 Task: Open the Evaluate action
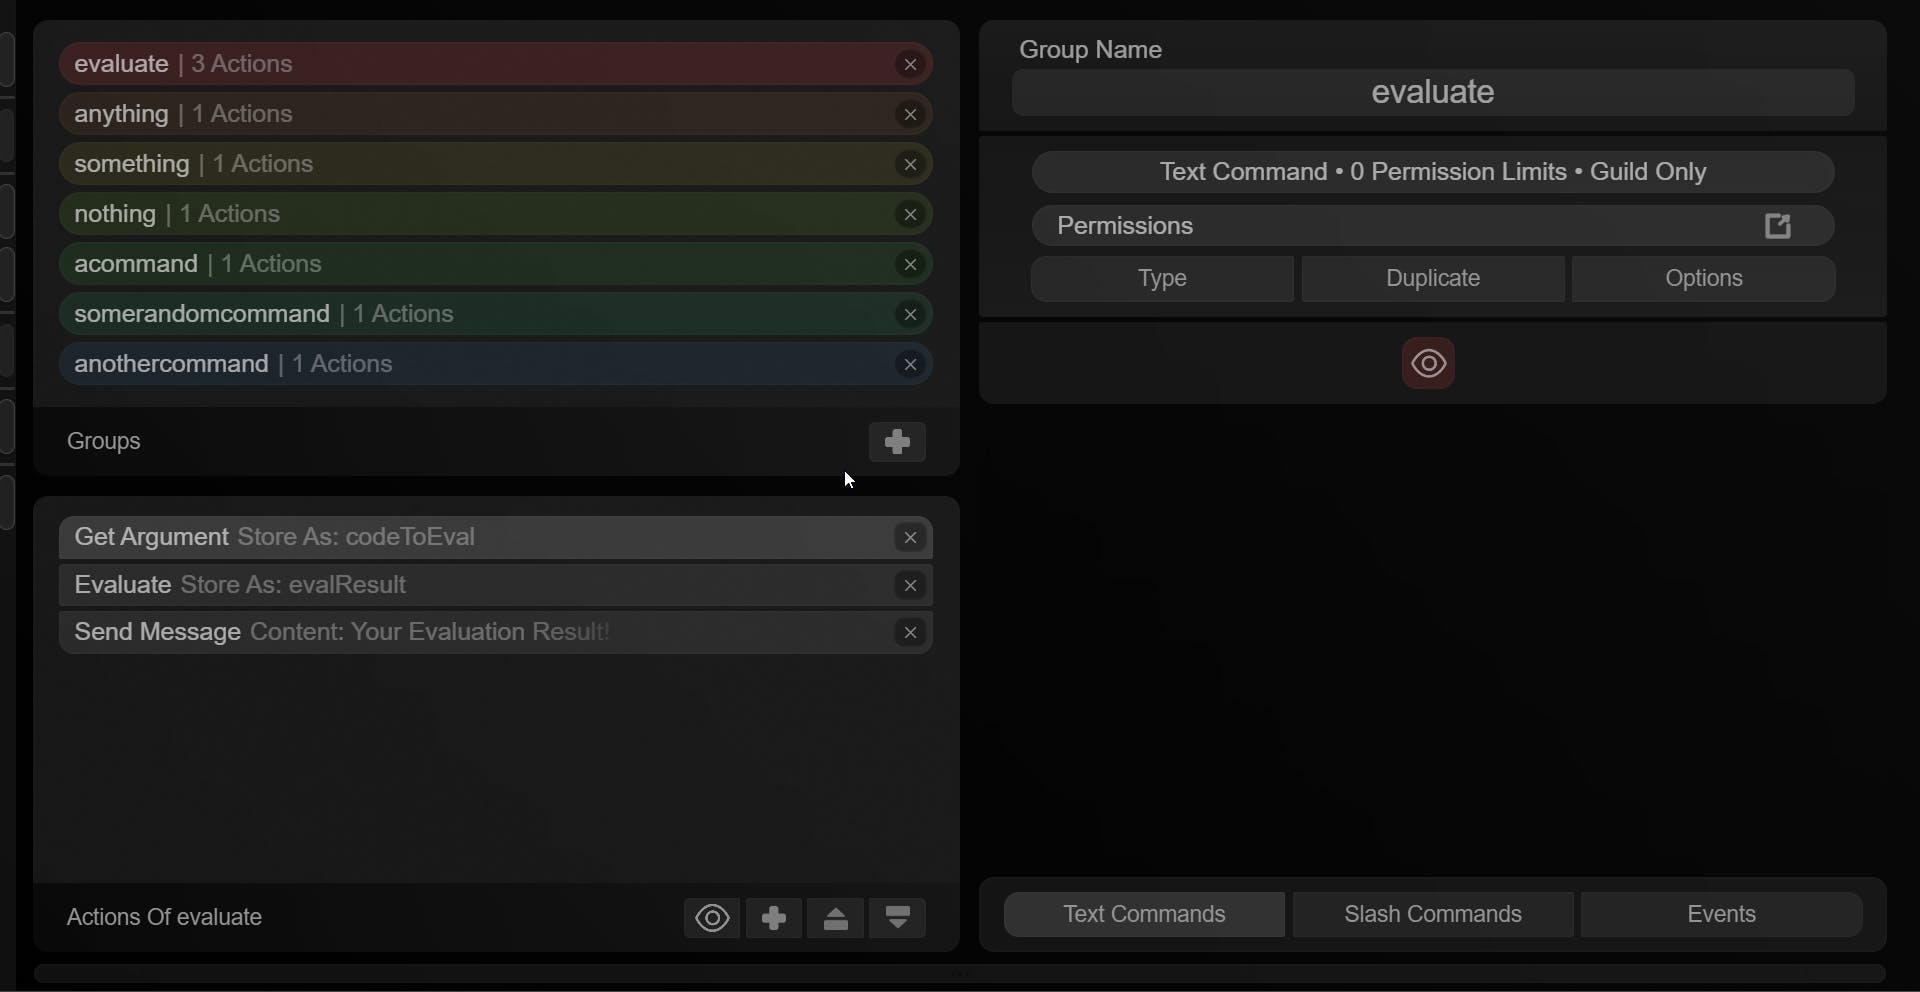click(x=495, y=585)
